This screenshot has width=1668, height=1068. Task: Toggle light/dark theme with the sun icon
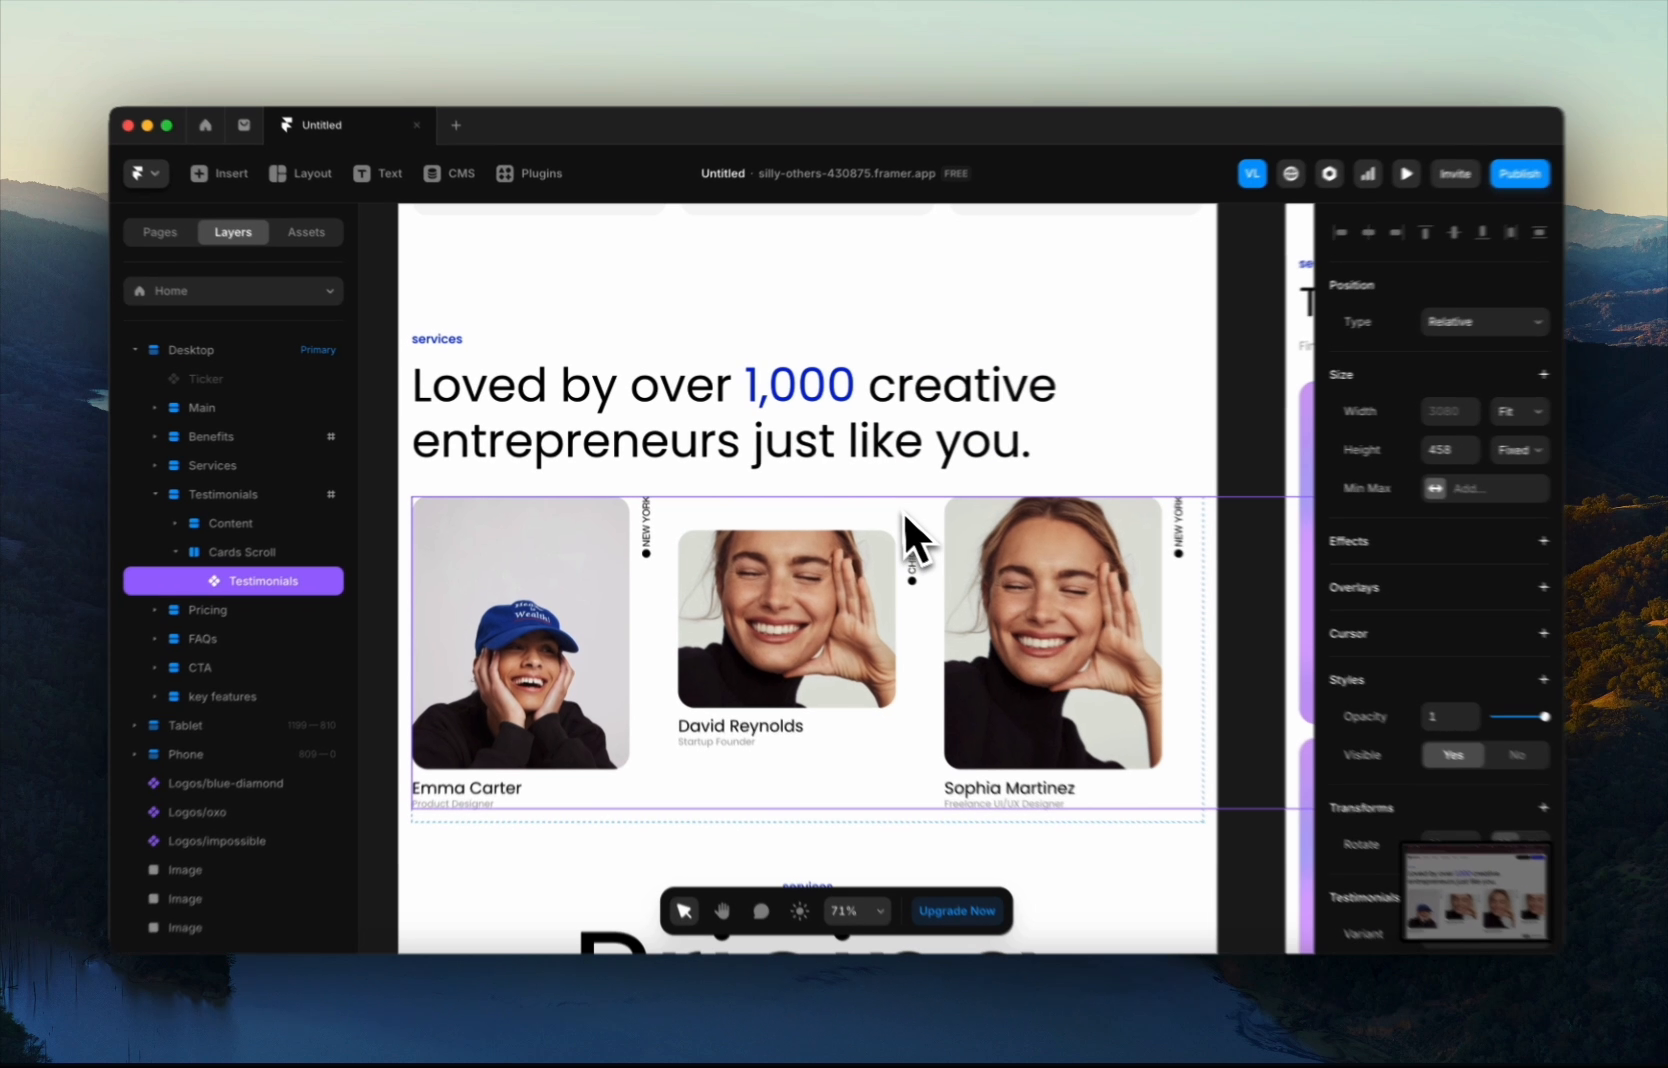point(799,910)
